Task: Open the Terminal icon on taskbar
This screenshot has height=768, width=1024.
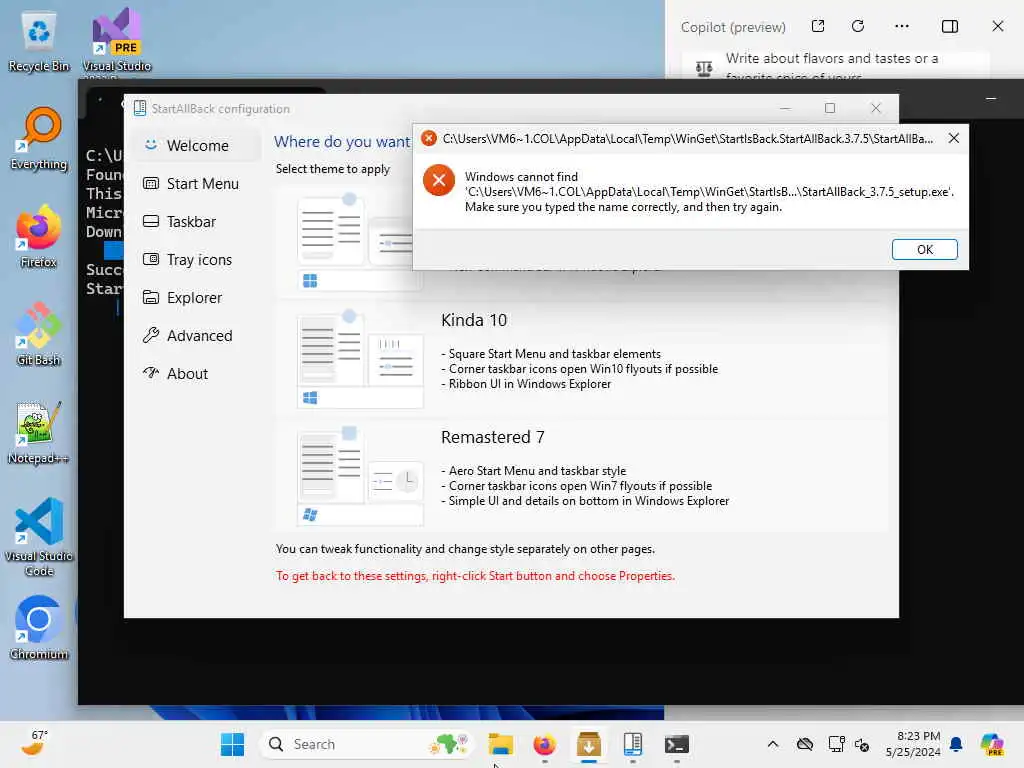Action: point(677,744)
